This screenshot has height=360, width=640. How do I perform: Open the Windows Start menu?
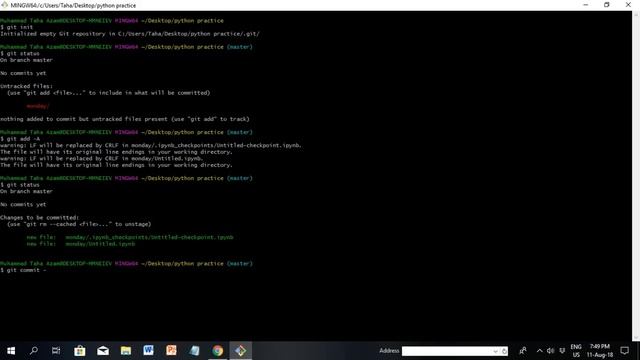[x=11, y=351]
